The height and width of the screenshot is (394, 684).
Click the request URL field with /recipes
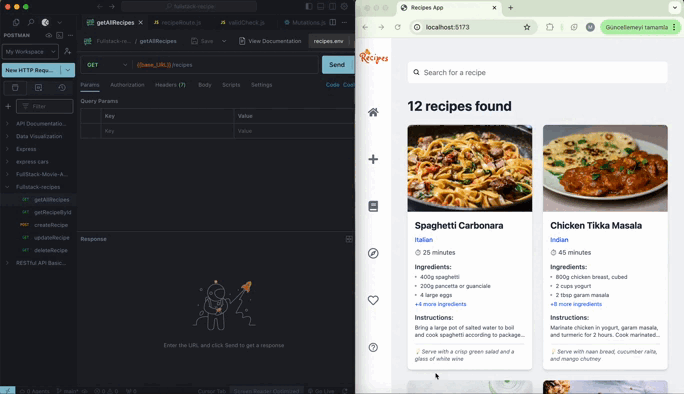[x=226, y=65]
